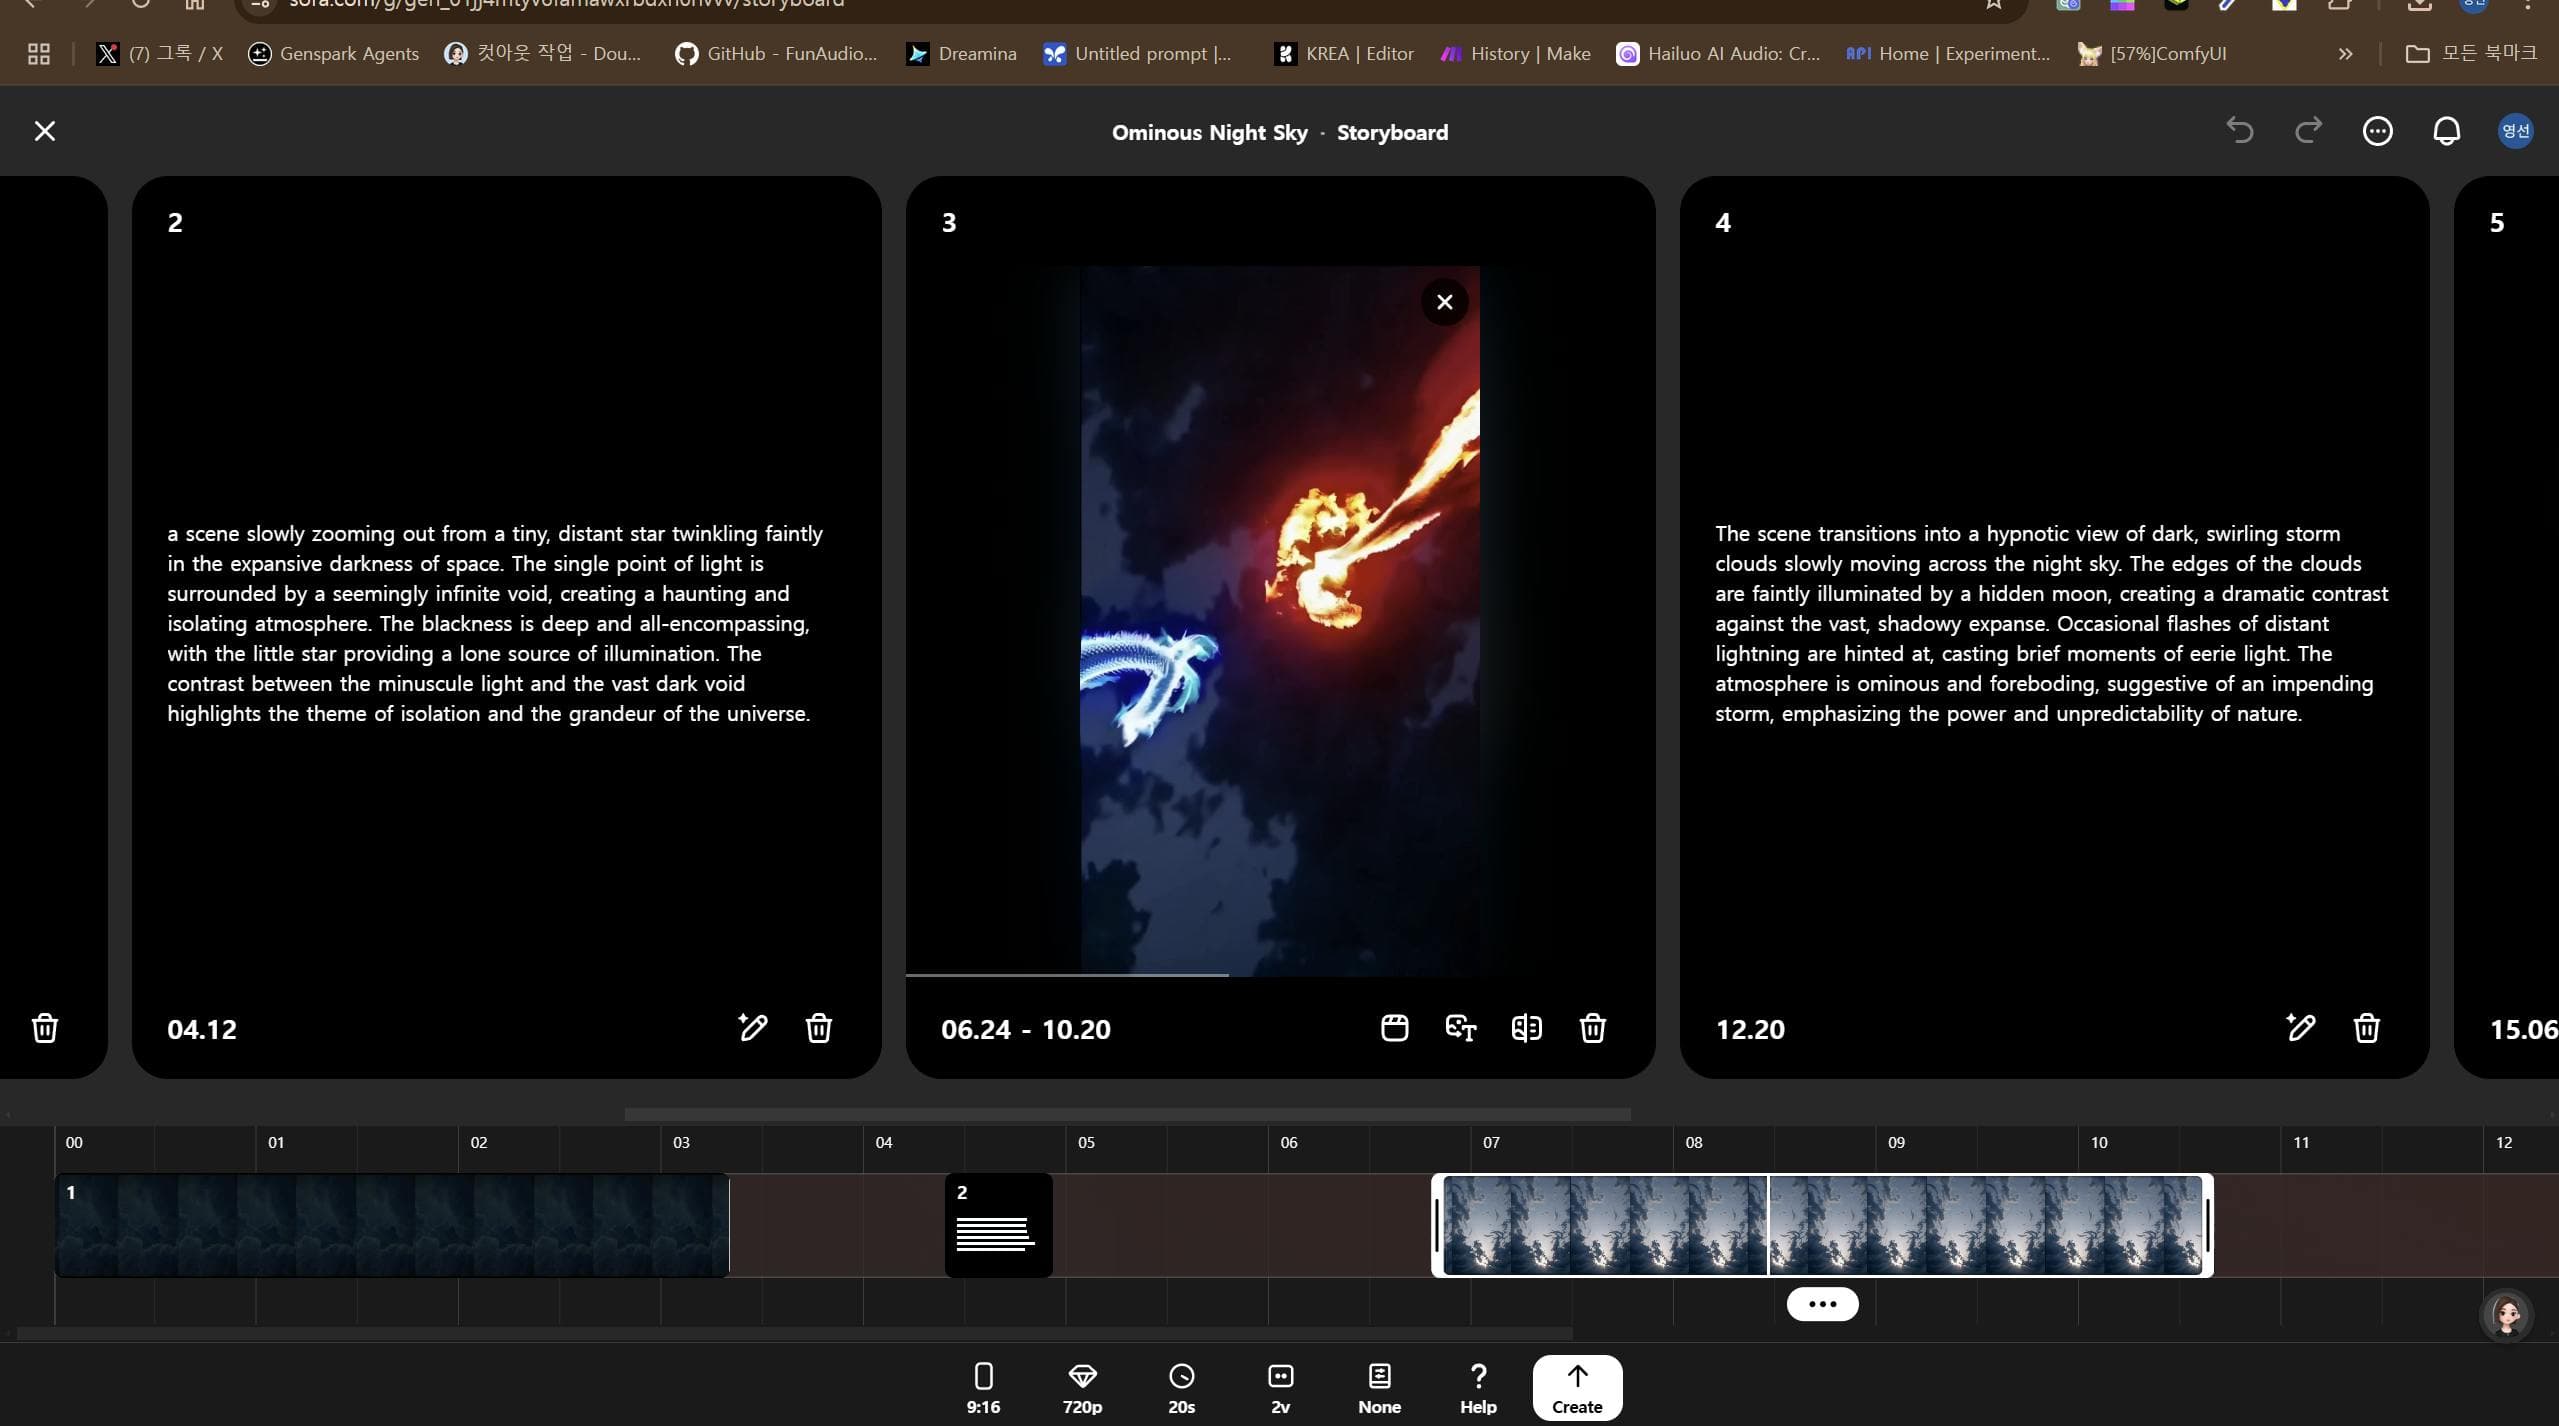This screenshot has height=1426, width=2559.
Task: Open the History Make bookmark
Action: pyautogui.click(x=1515, y=54)
